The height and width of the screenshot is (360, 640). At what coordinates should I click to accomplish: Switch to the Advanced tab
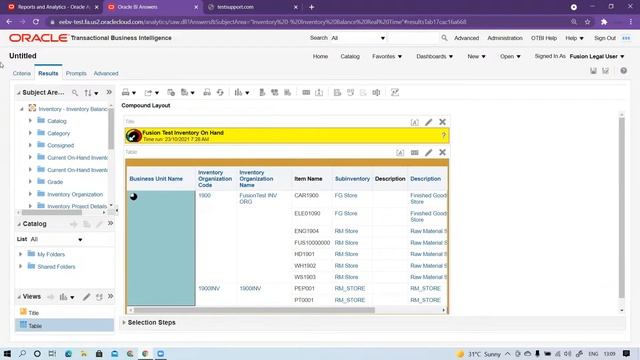(106, 73)
